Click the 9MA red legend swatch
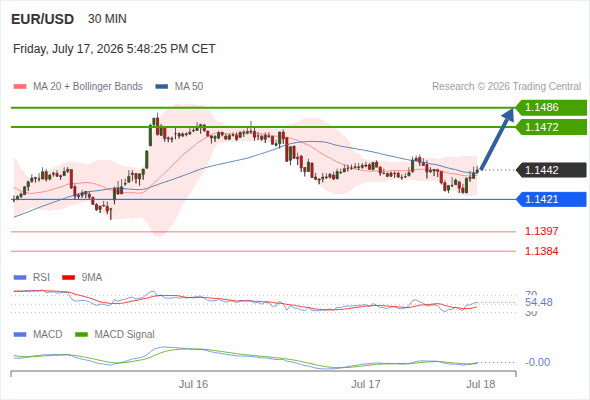 click(x=68, y=278)
